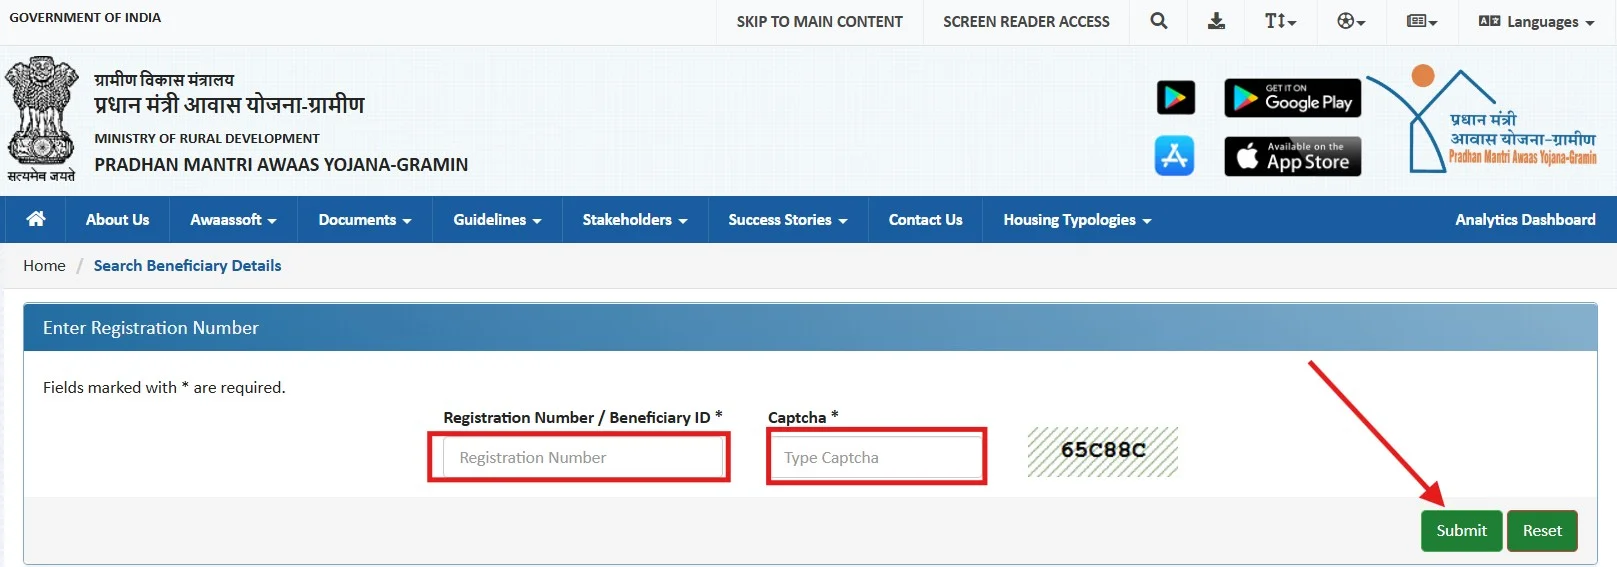Open the text size adjustment icon
The image size is (1617, 567).
click(x=1280, y=21)
